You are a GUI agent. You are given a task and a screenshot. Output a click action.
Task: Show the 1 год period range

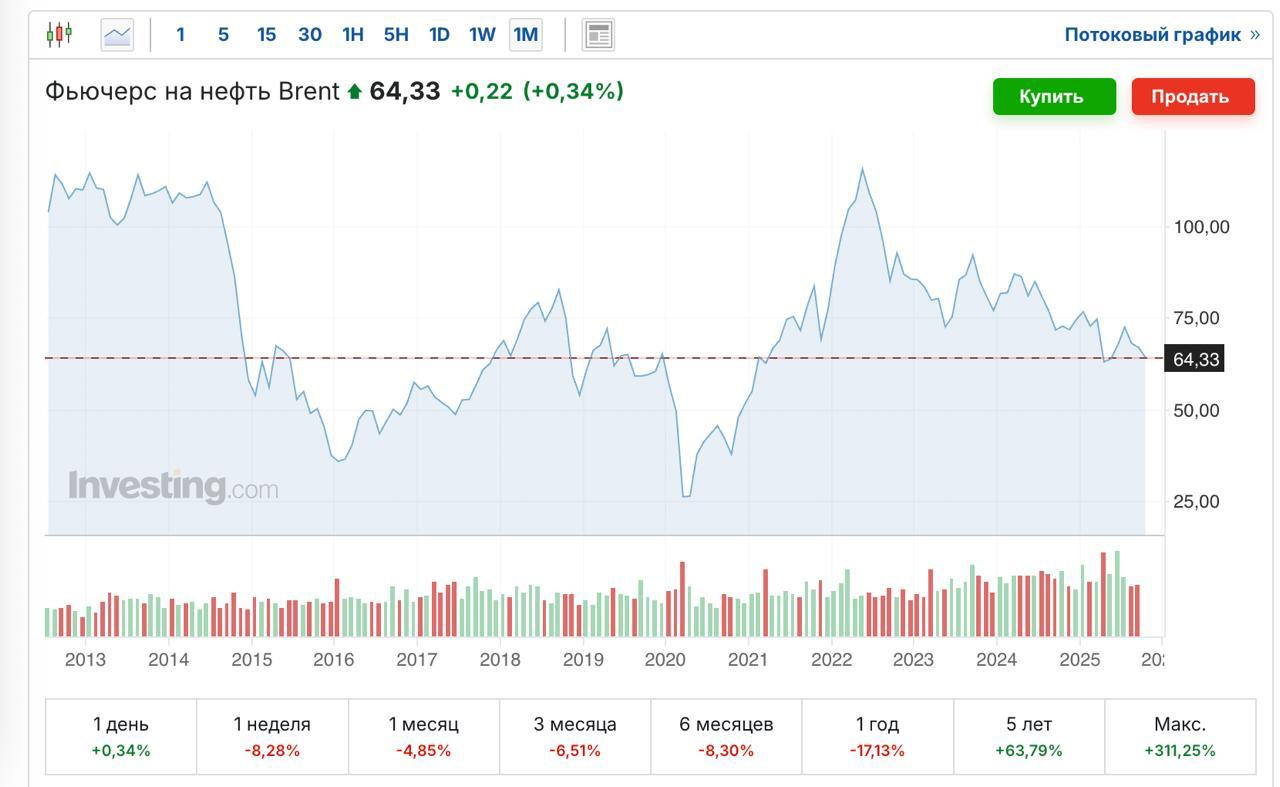coord(877,736)
